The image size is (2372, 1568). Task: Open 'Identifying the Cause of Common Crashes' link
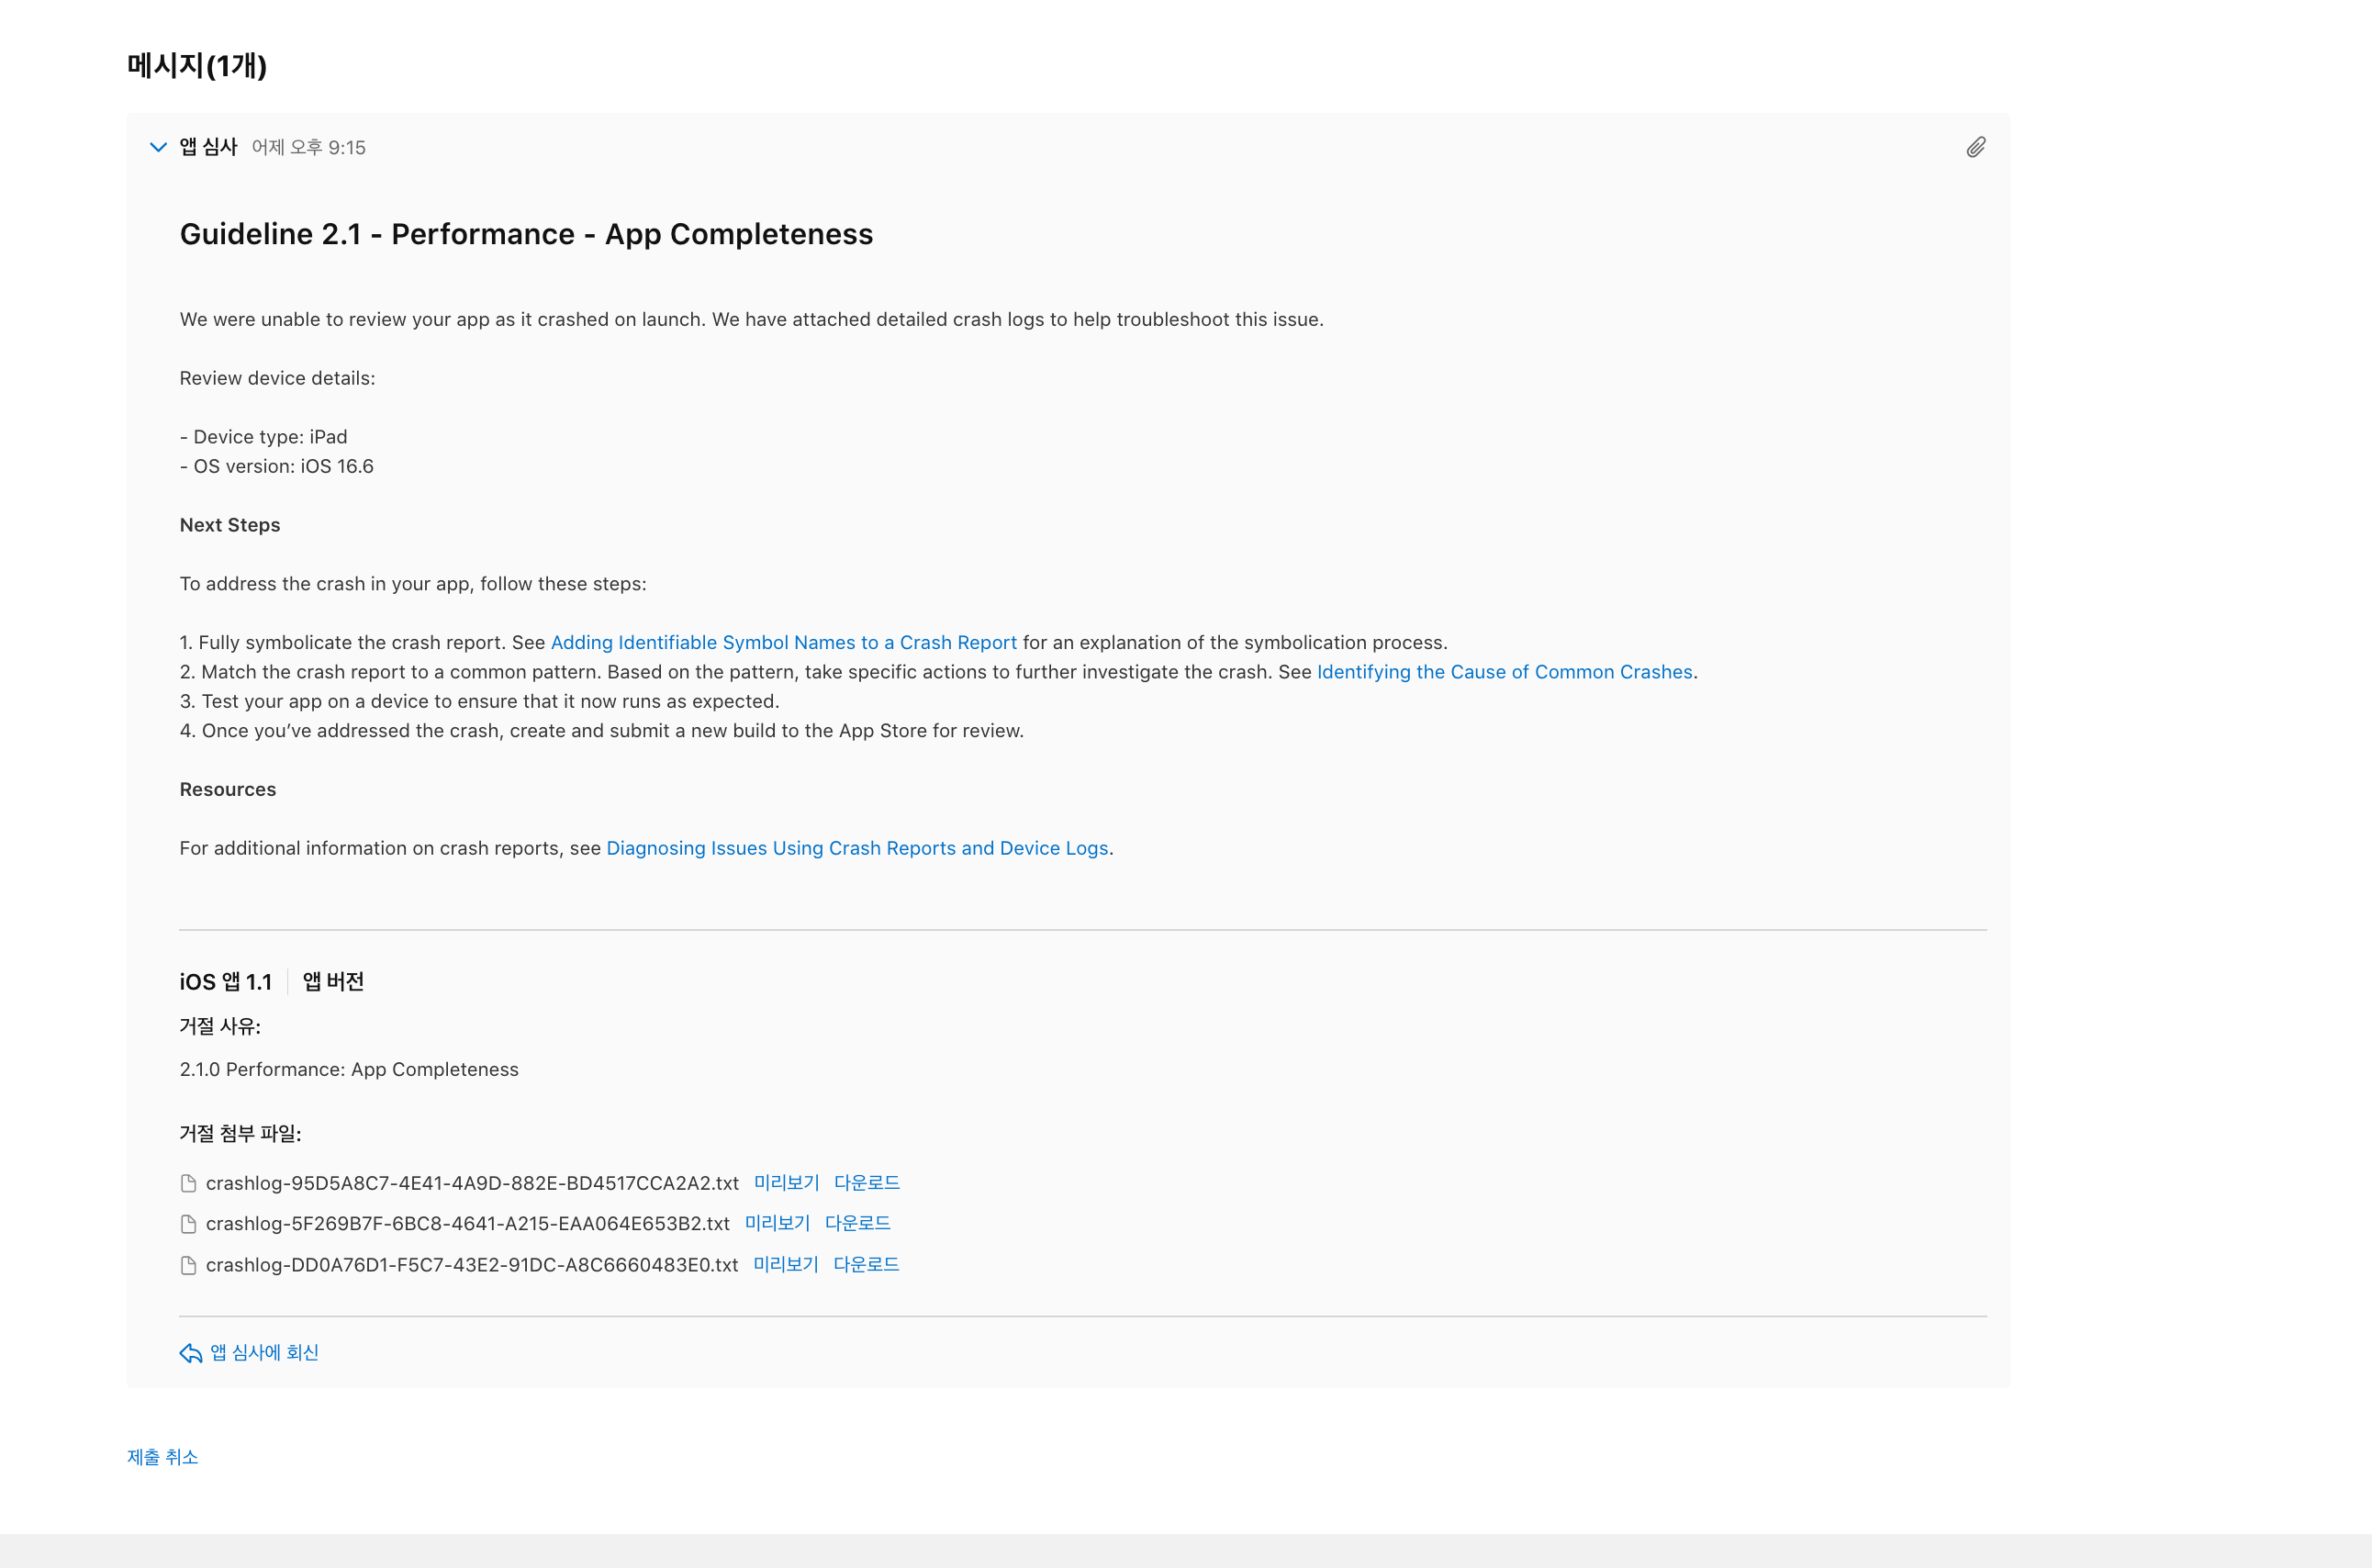[x=1504, y=671]
